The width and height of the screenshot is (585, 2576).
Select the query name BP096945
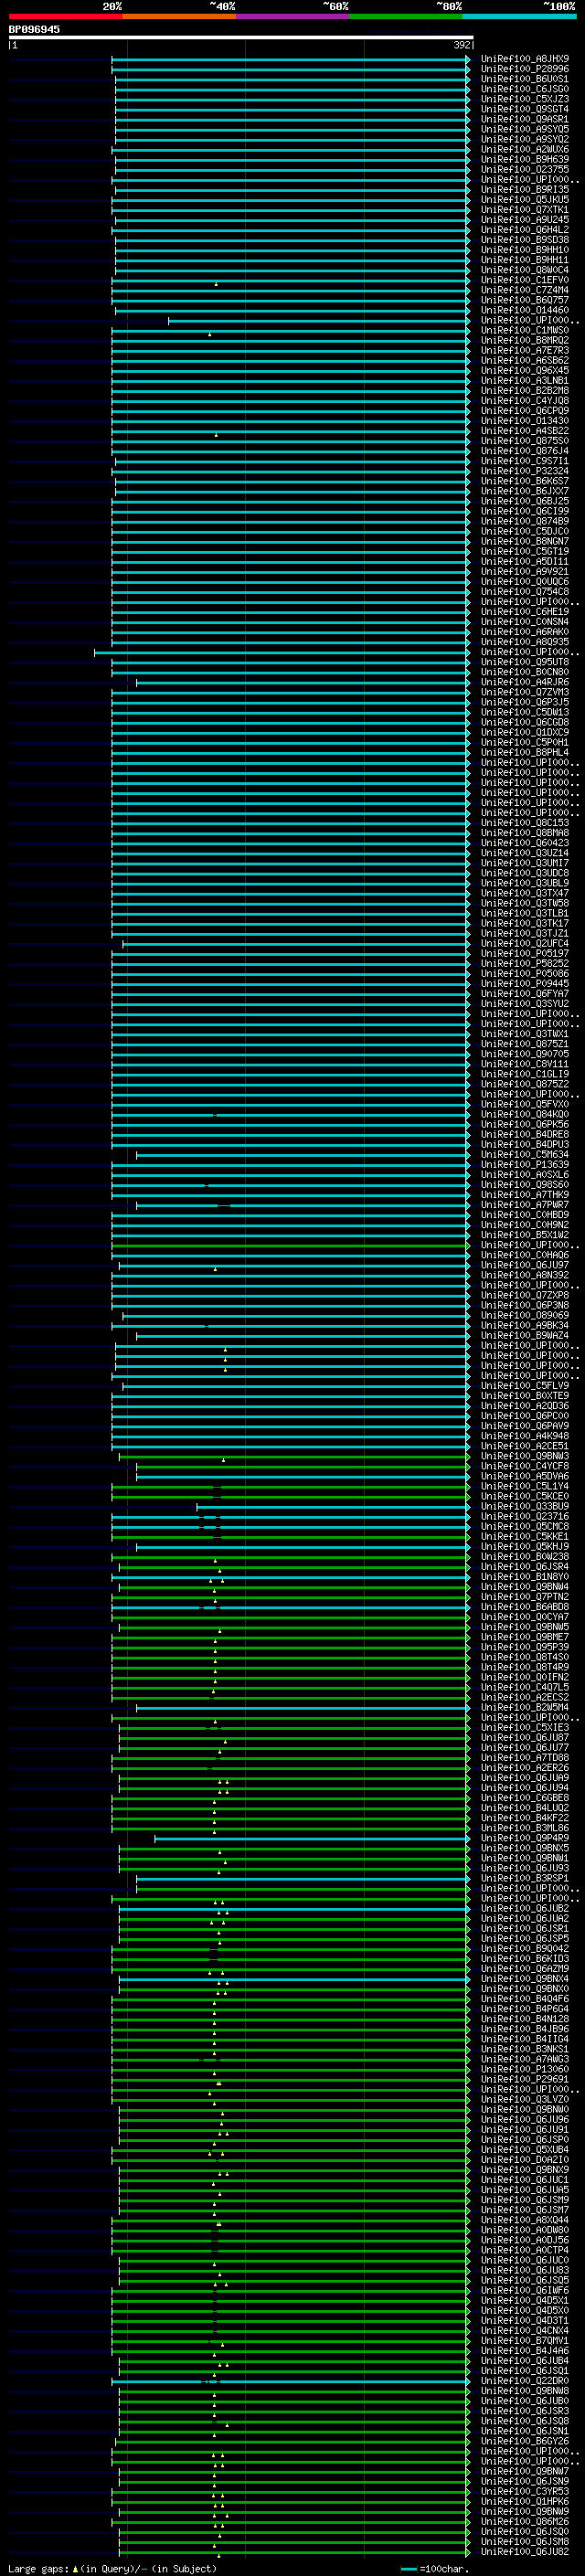[34, 29]
